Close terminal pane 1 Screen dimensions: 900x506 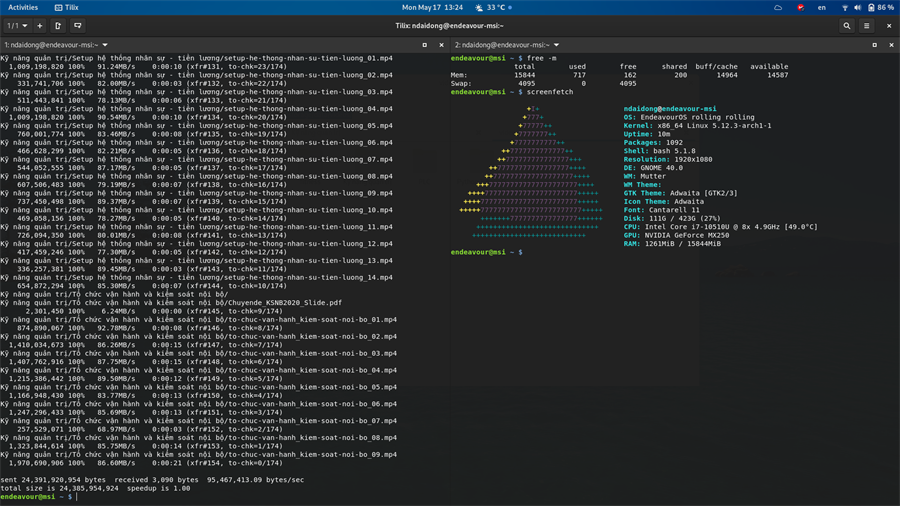pos(441,45)
